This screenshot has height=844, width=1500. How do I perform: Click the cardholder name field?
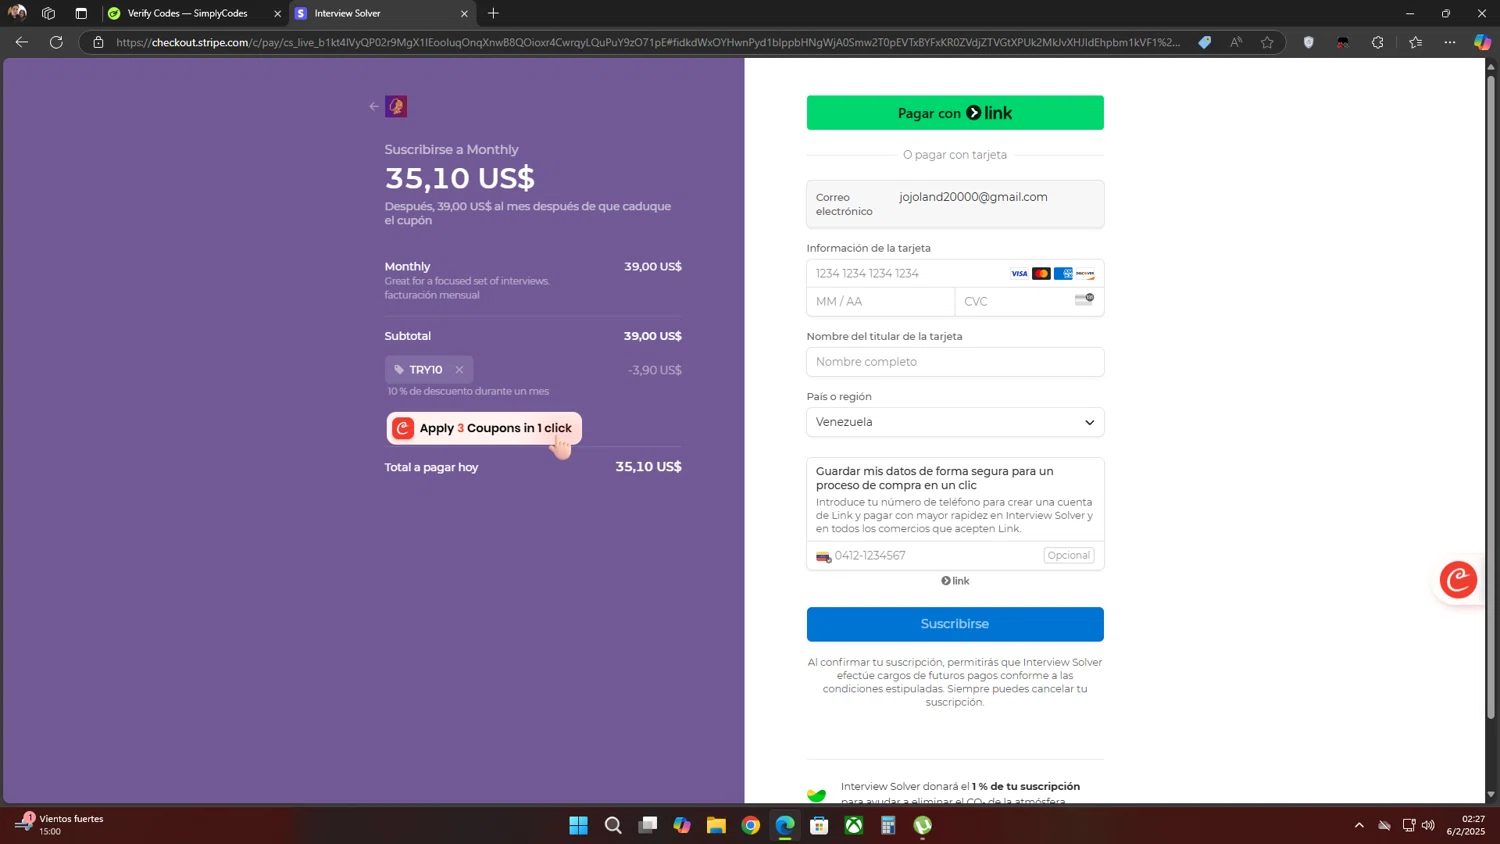point(955,362)
